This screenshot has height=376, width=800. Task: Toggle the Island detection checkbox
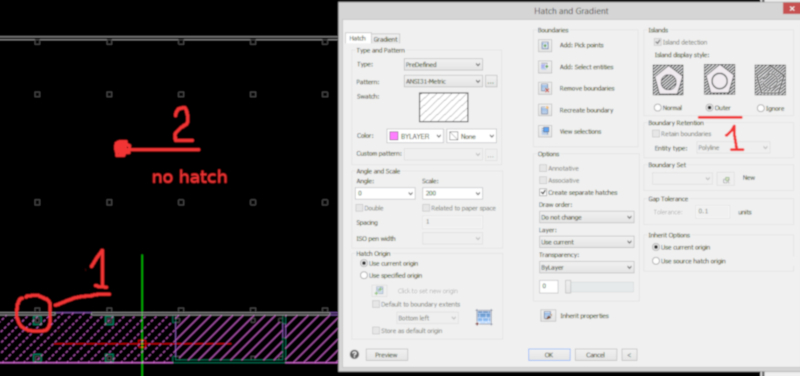pos(658,42)
